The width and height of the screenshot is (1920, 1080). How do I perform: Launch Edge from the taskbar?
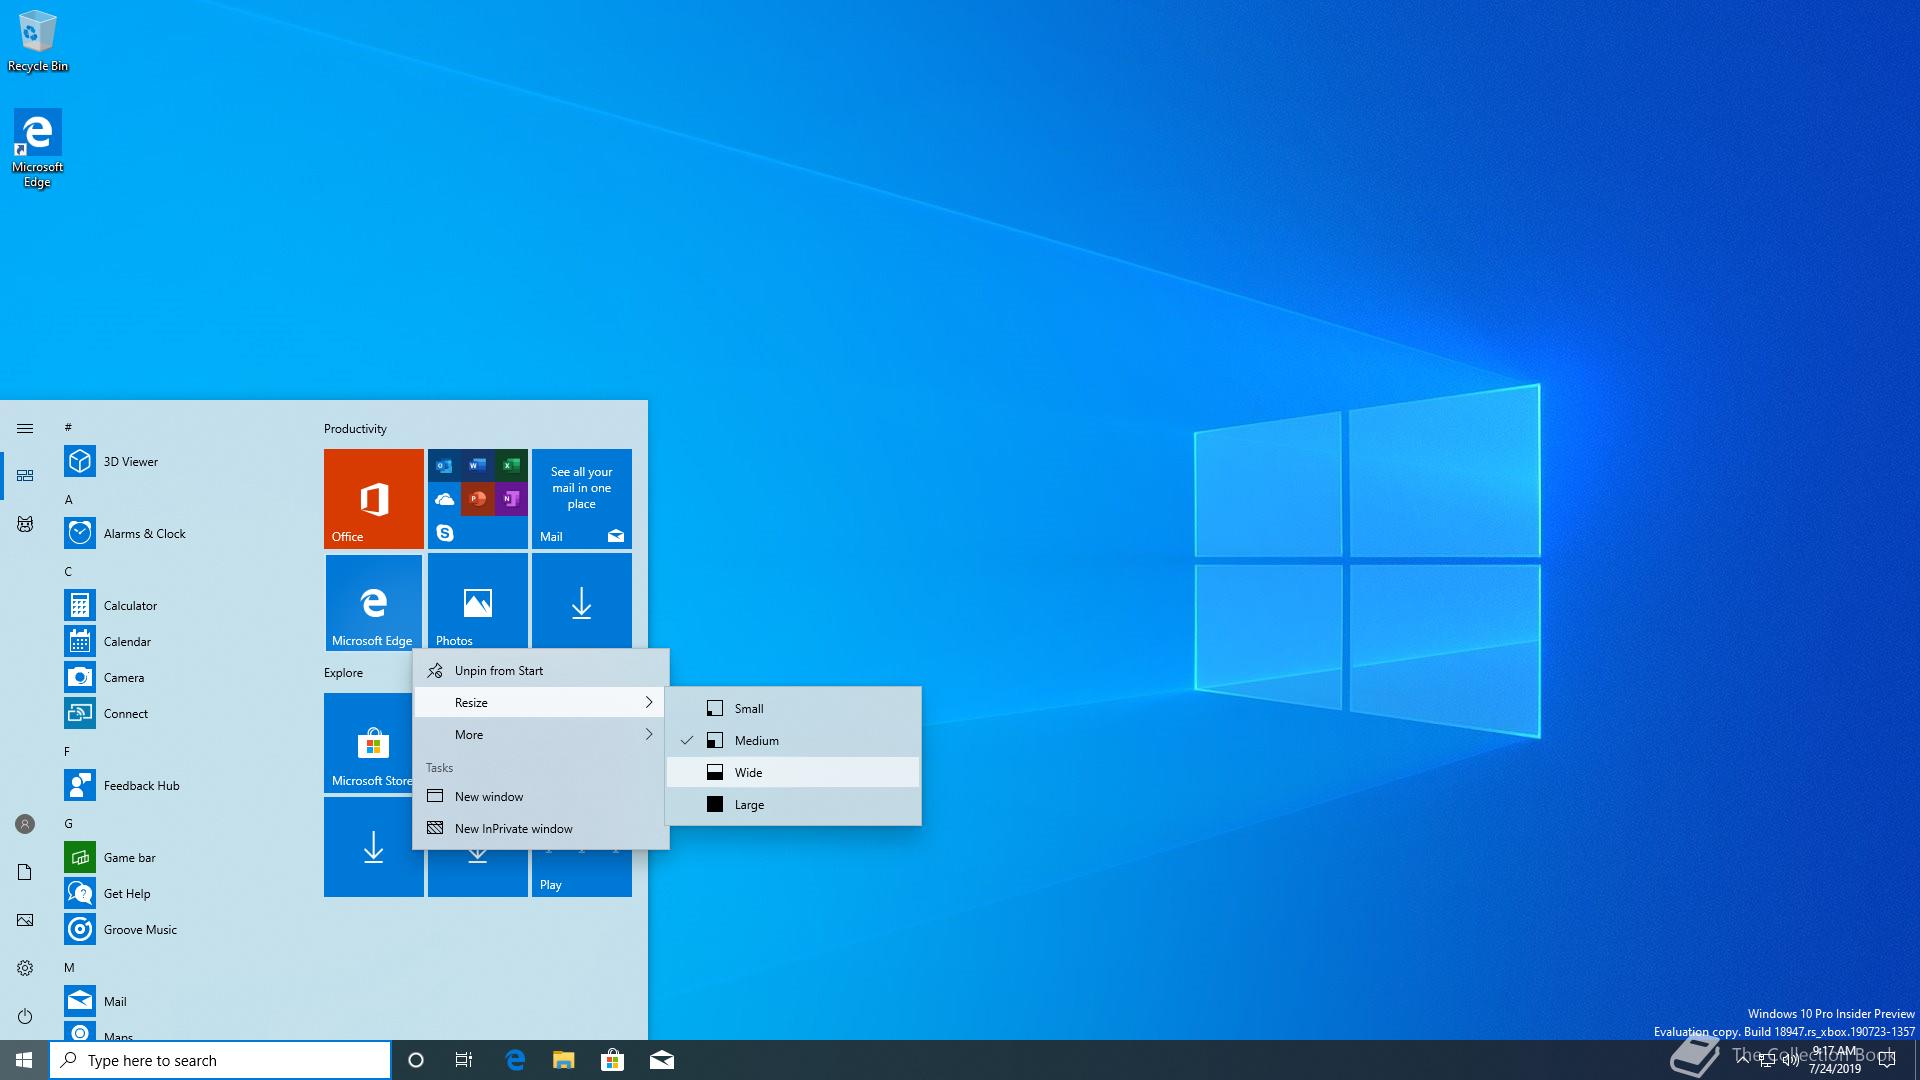pyautogui.click(x=515, y=1060)
